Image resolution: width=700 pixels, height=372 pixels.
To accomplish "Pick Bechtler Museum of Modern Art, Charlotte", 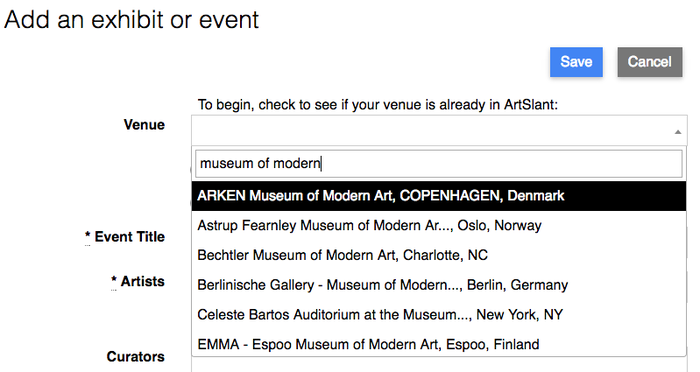I will [439, 255].
